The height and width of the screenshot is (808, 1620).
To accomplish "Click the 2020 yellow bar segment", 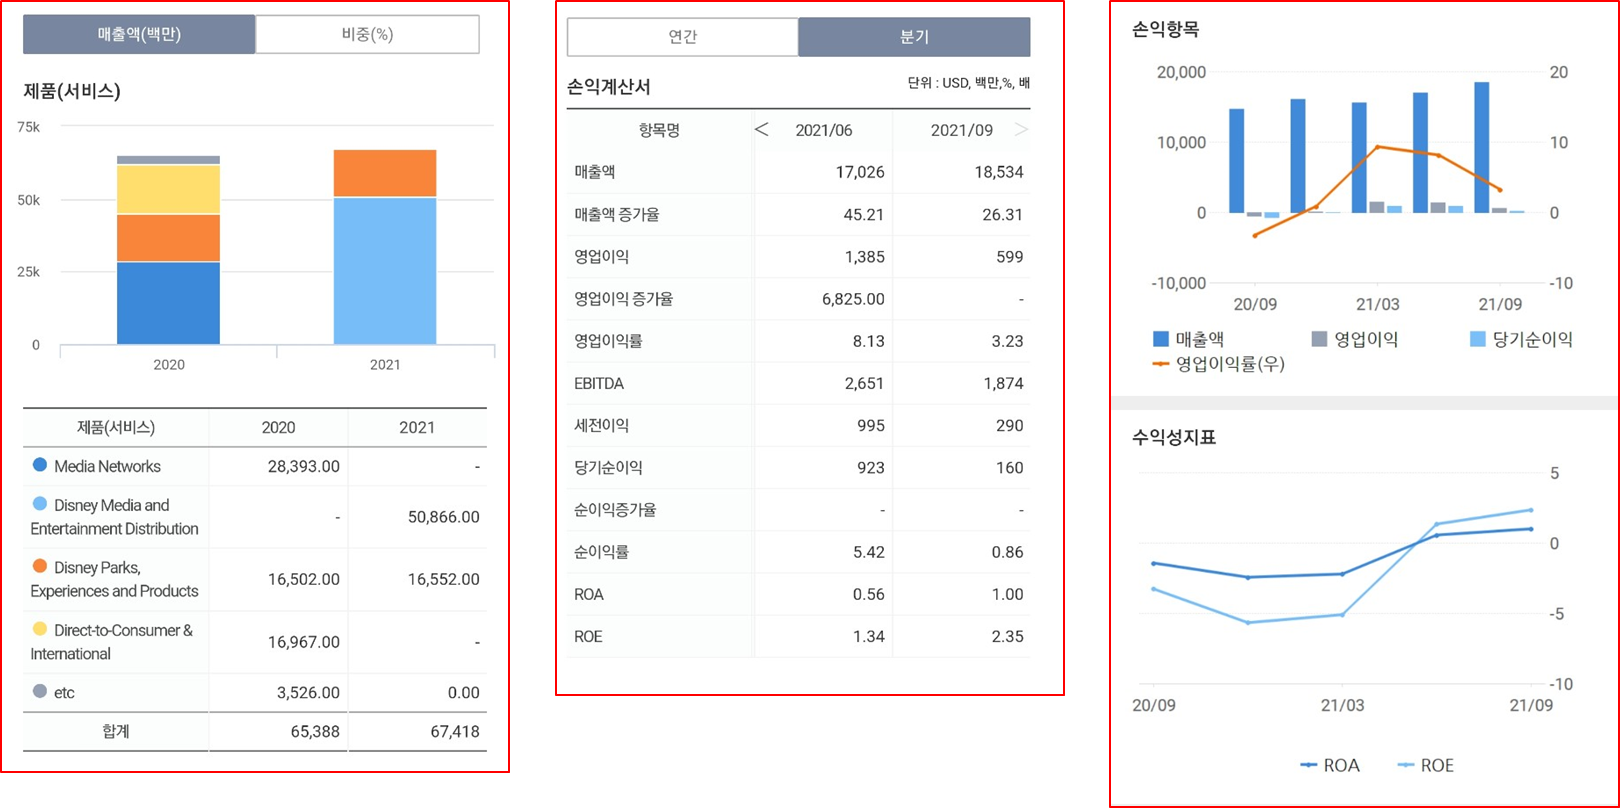I will point(168,189).
